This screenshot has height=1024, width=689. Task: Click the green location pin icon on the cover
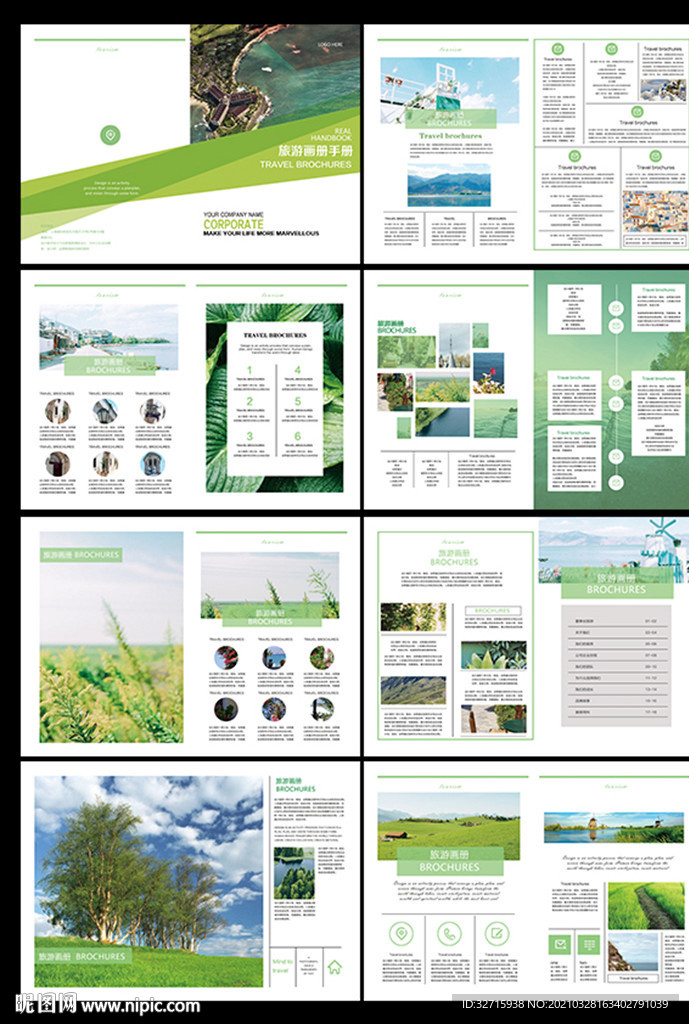pyautogui.click(x=110, y=135)
